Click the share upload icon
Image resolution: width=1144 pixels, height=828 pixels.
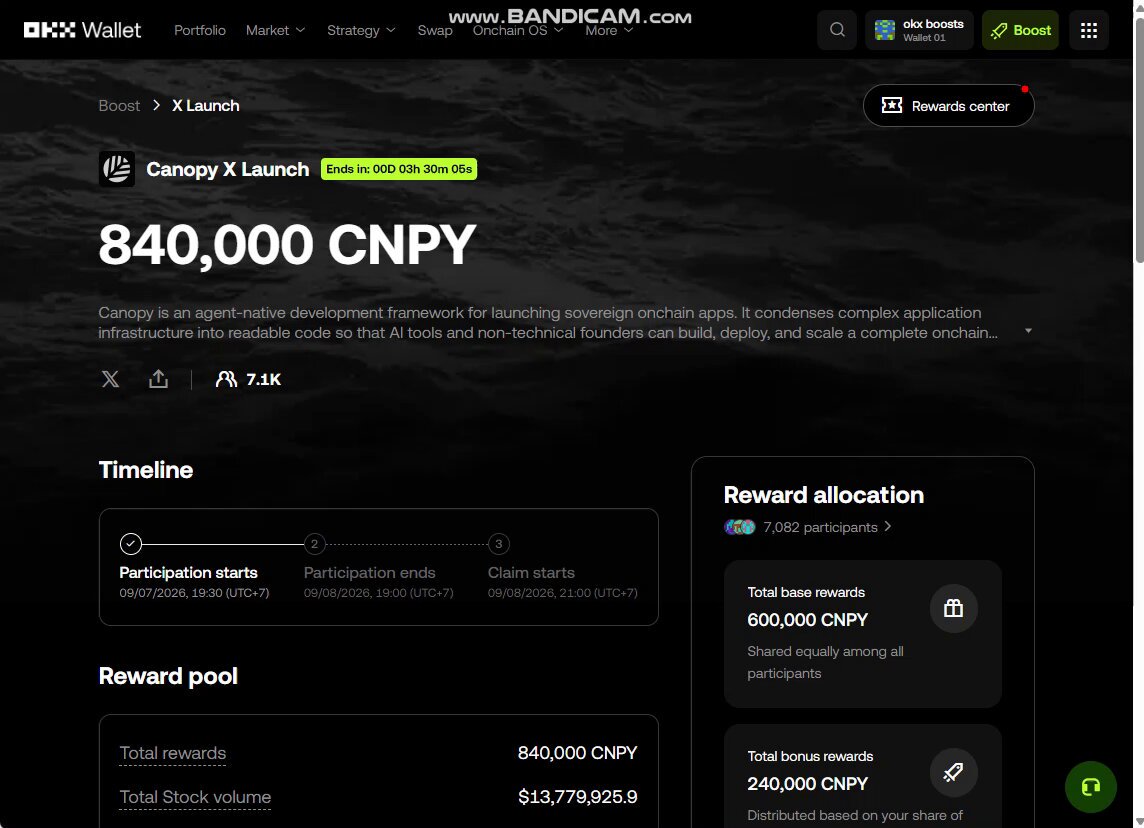click(x=158, y=379)
